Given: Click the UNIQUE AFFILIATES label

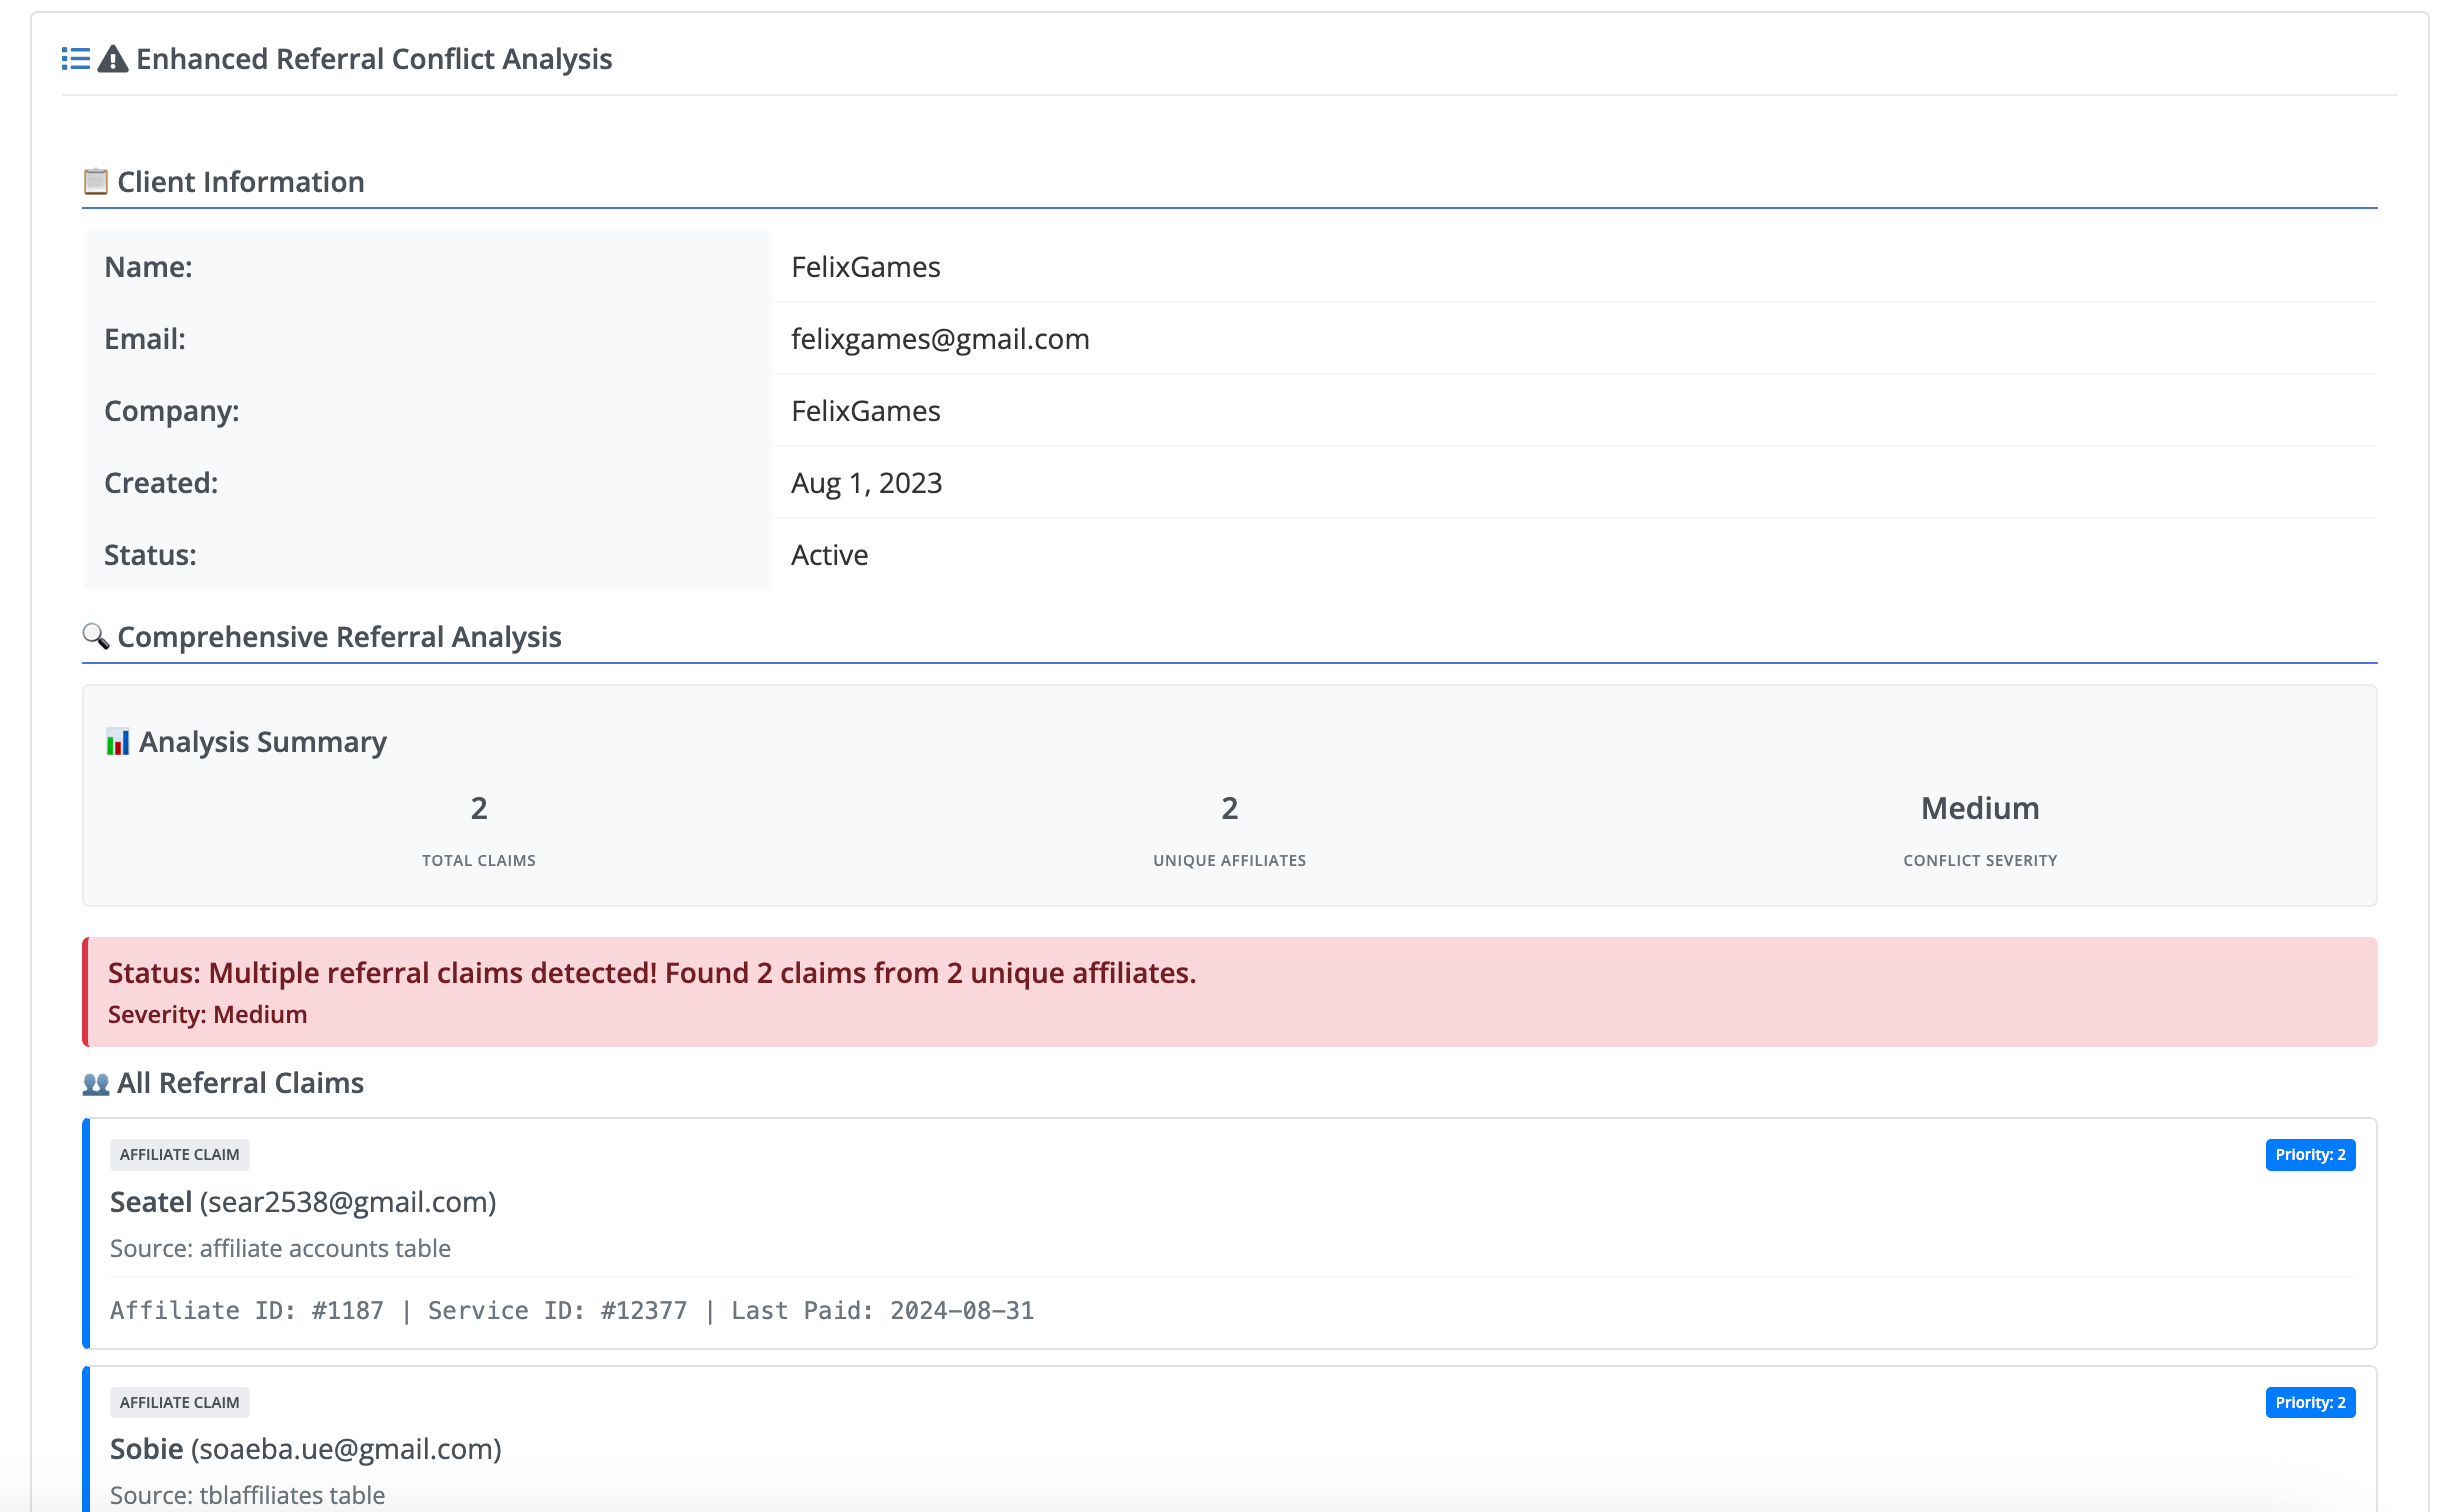Looking at the screenshot, I should pos(1229,860).
